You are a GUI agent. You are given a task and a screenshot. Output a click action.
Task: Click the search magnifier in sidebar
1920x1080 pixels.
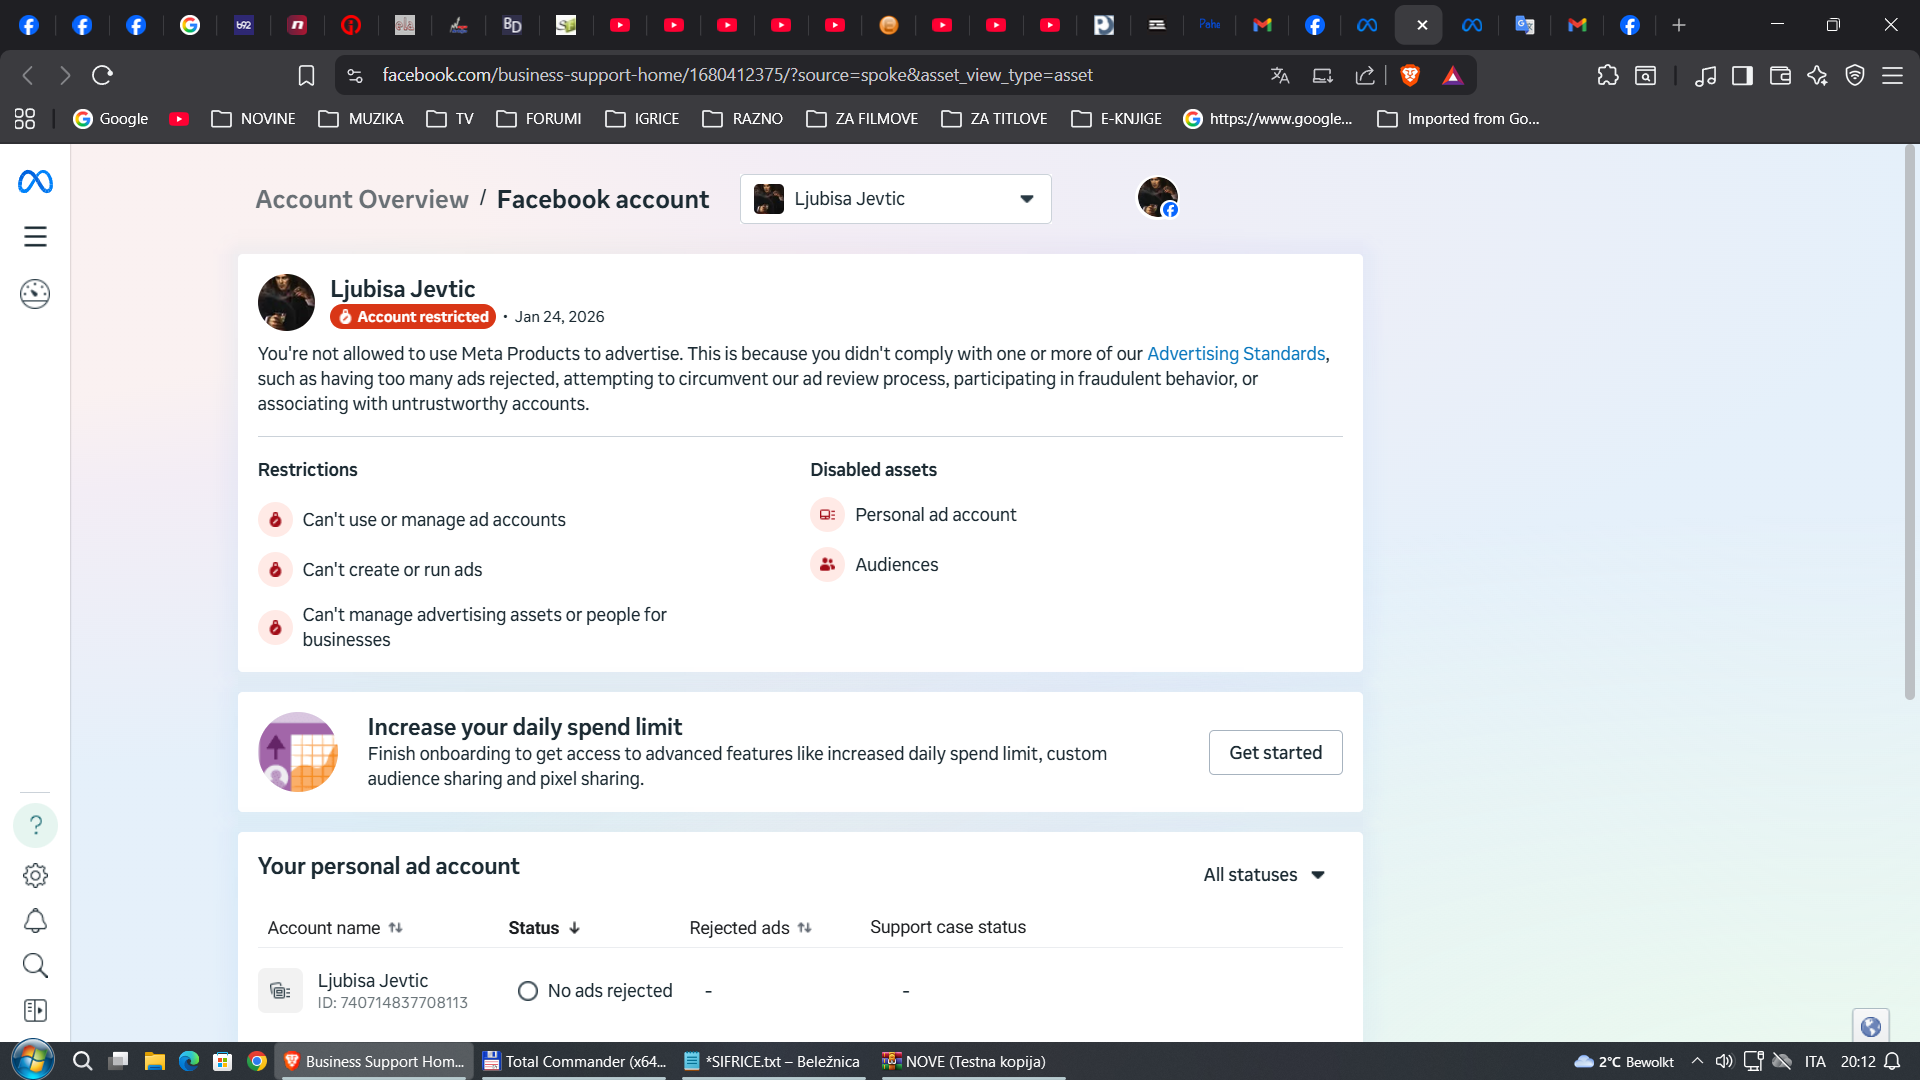[35, 966]
